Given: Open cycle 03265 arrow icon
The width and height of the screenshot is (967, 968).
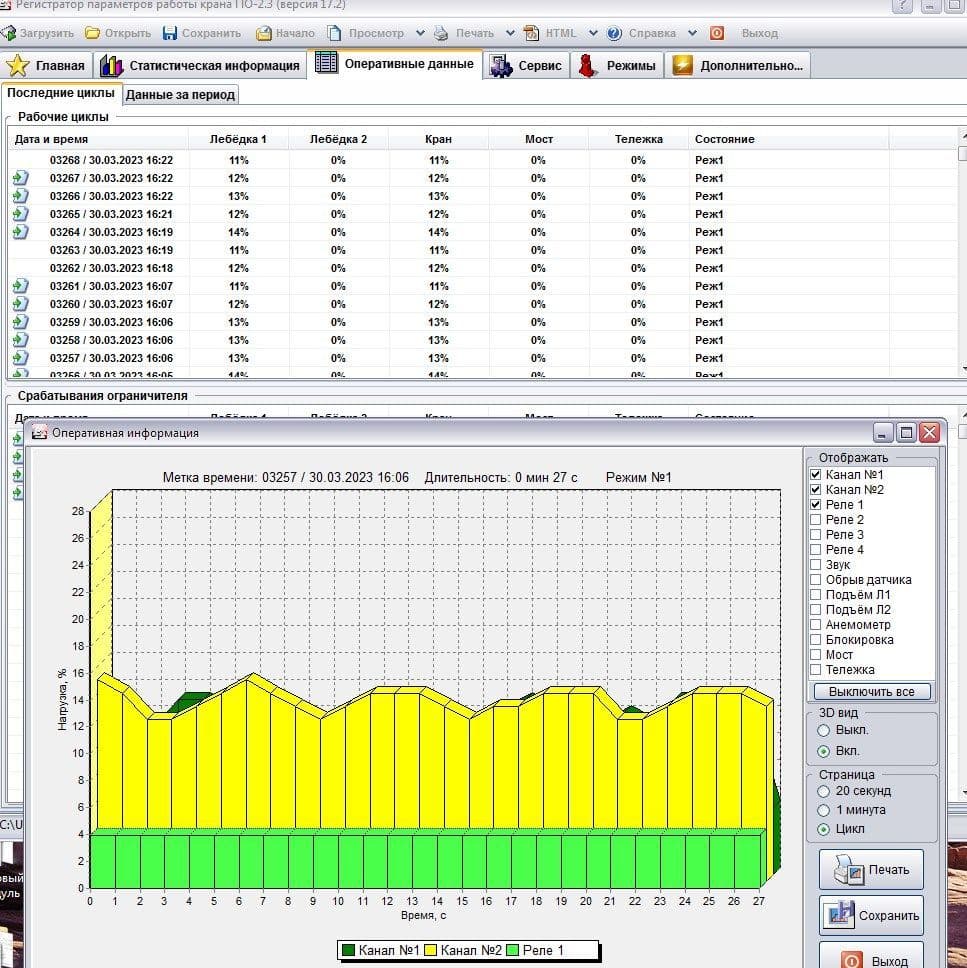Looking at the screenshot, I should pos(20,214).
